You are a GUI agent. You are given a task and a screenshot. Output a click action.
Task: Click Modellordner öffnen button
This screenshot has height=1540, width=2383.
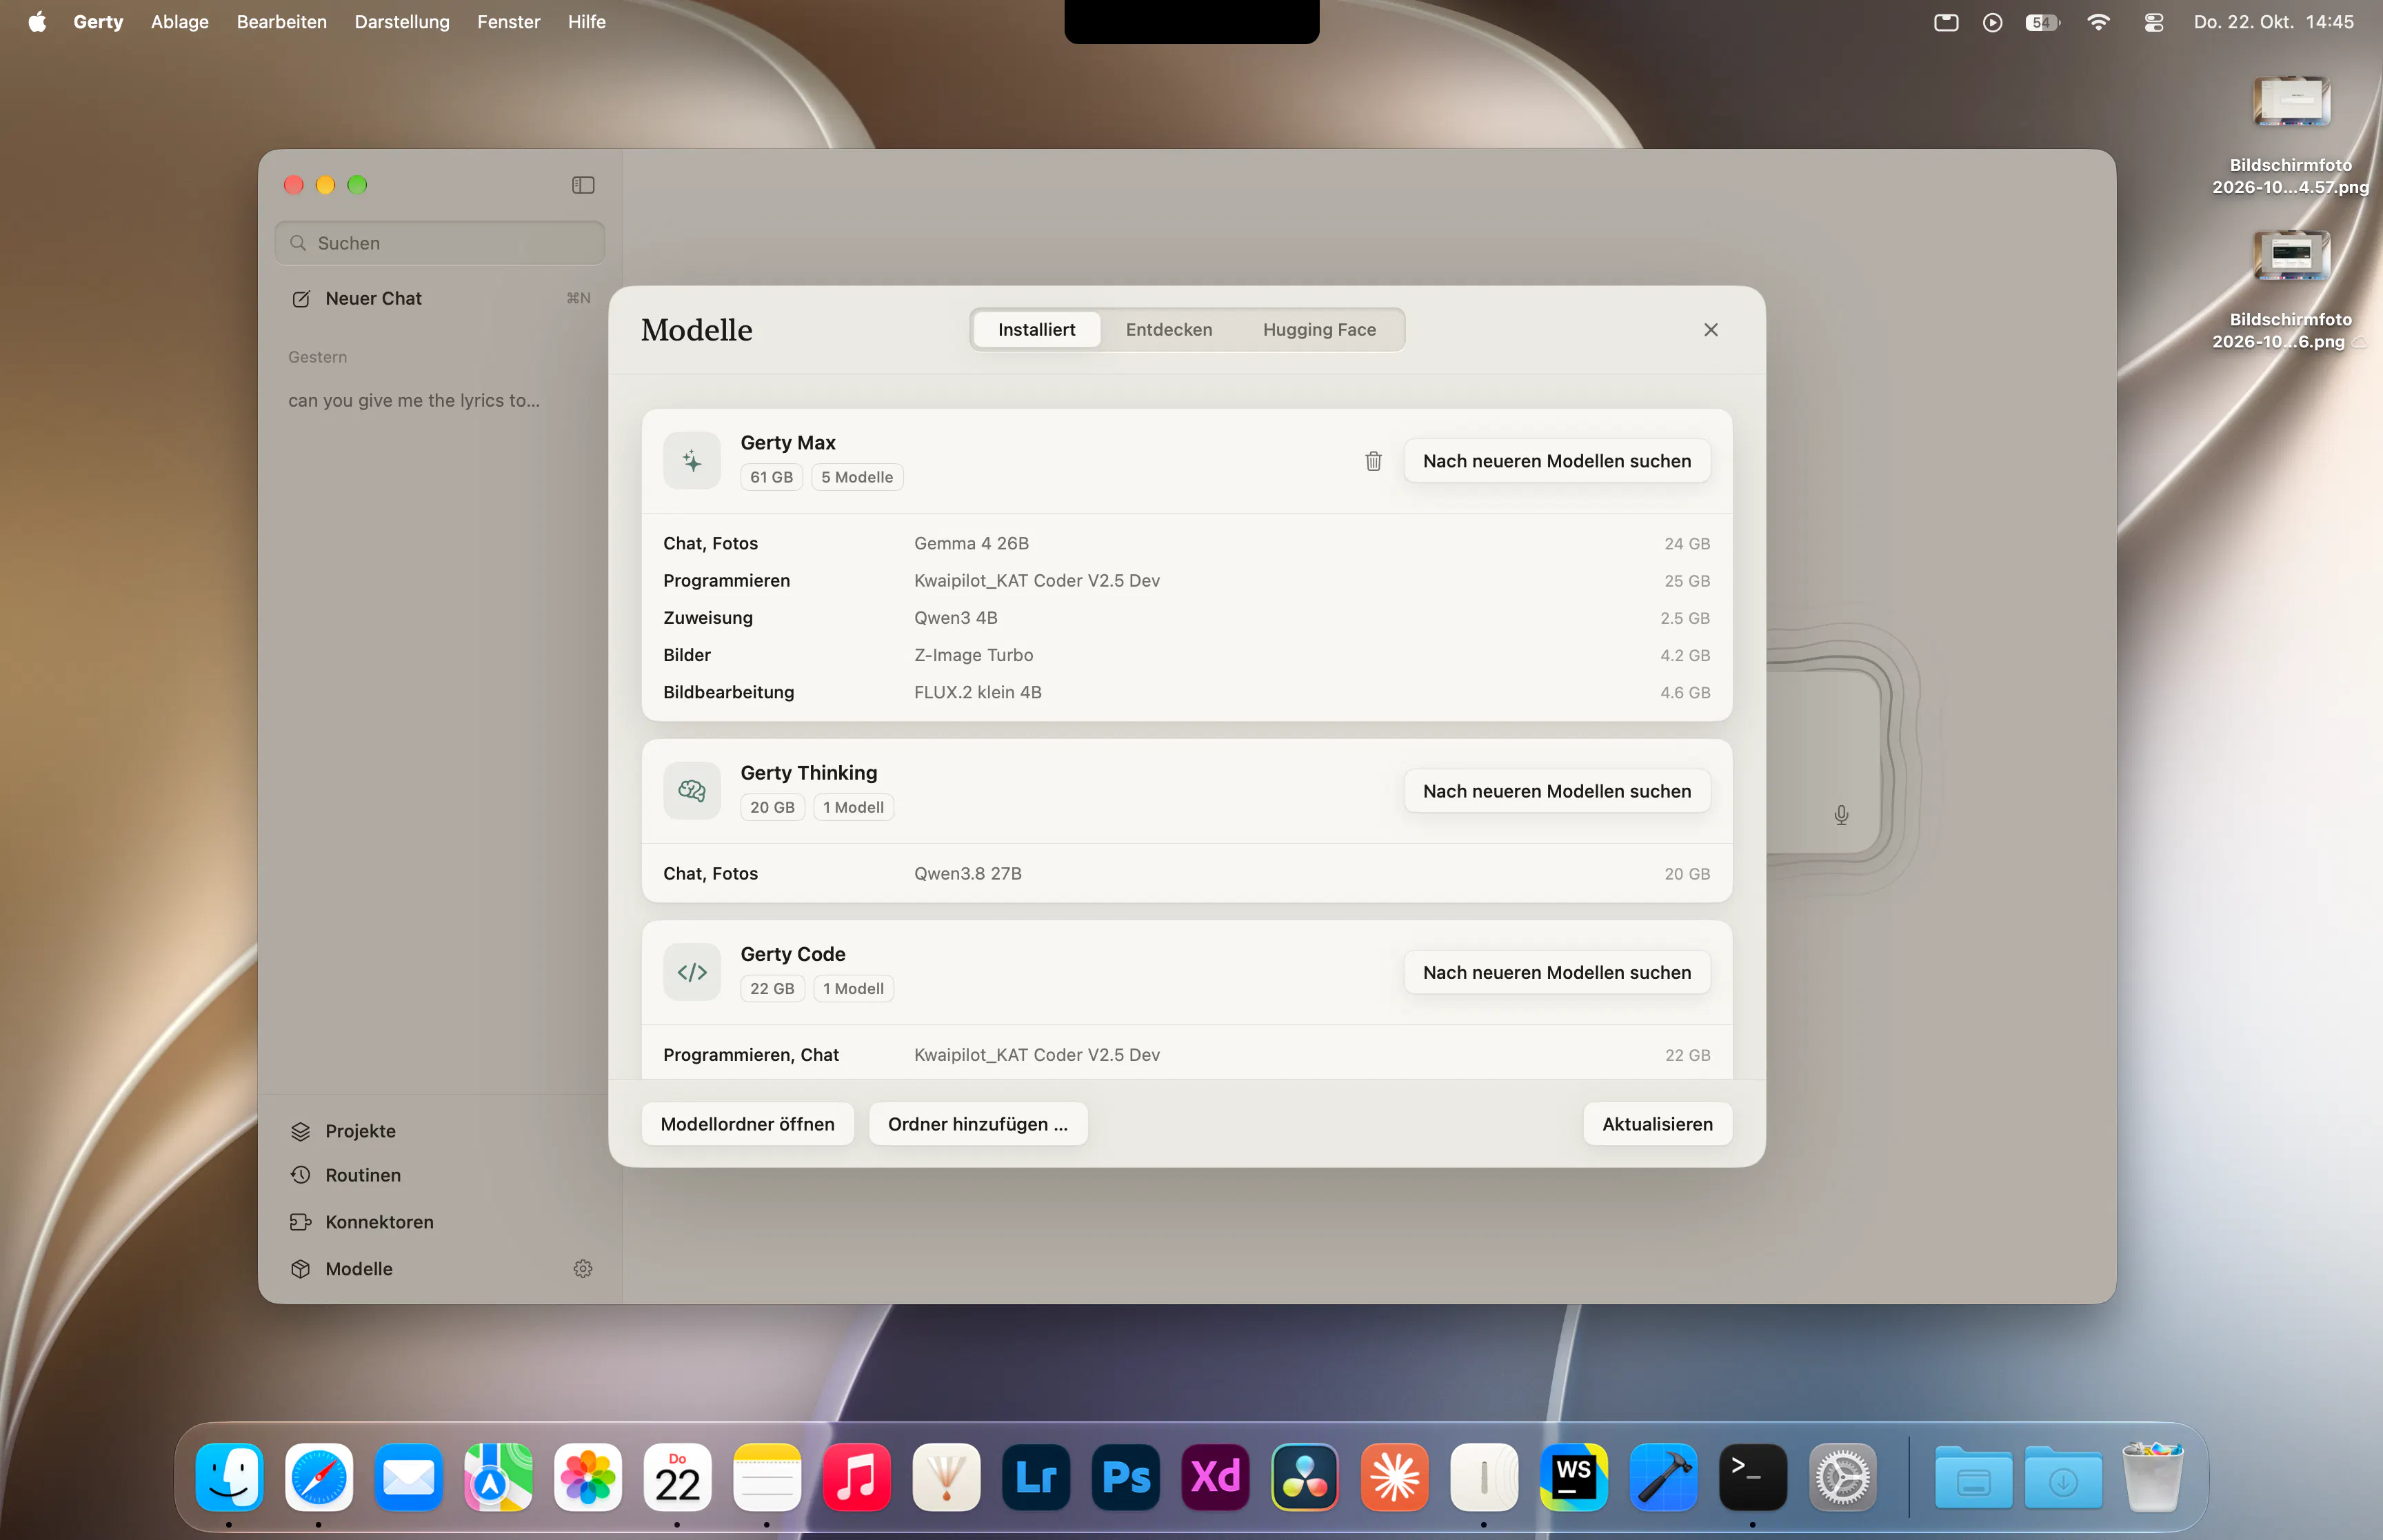point(747,1124)
